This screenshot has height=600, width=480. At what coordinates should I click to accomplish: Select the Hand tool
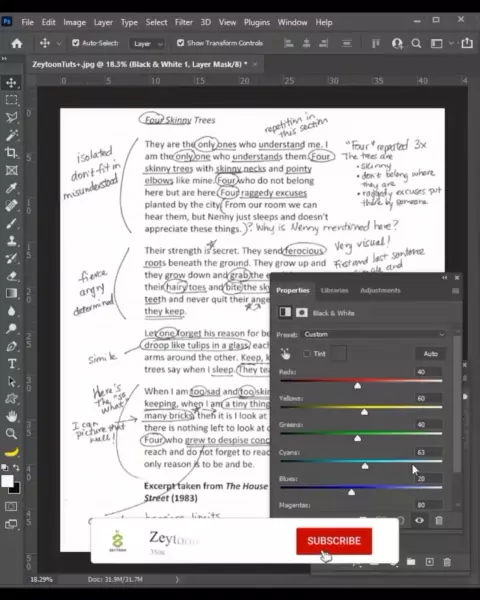[11, 416]
